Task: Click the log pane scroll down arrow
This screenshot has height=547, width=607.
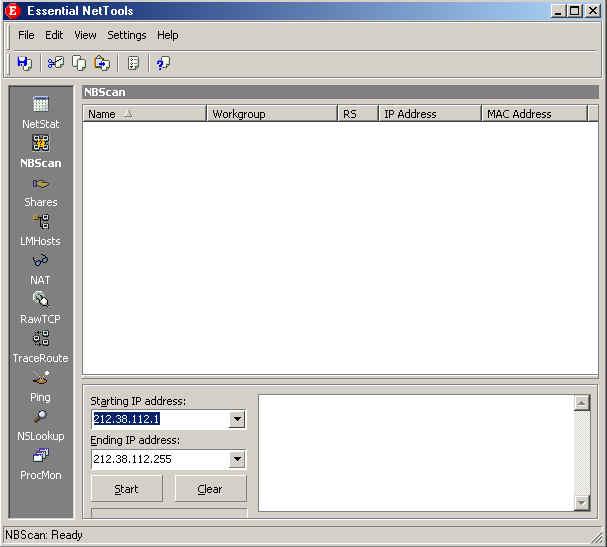Action: 581,503
